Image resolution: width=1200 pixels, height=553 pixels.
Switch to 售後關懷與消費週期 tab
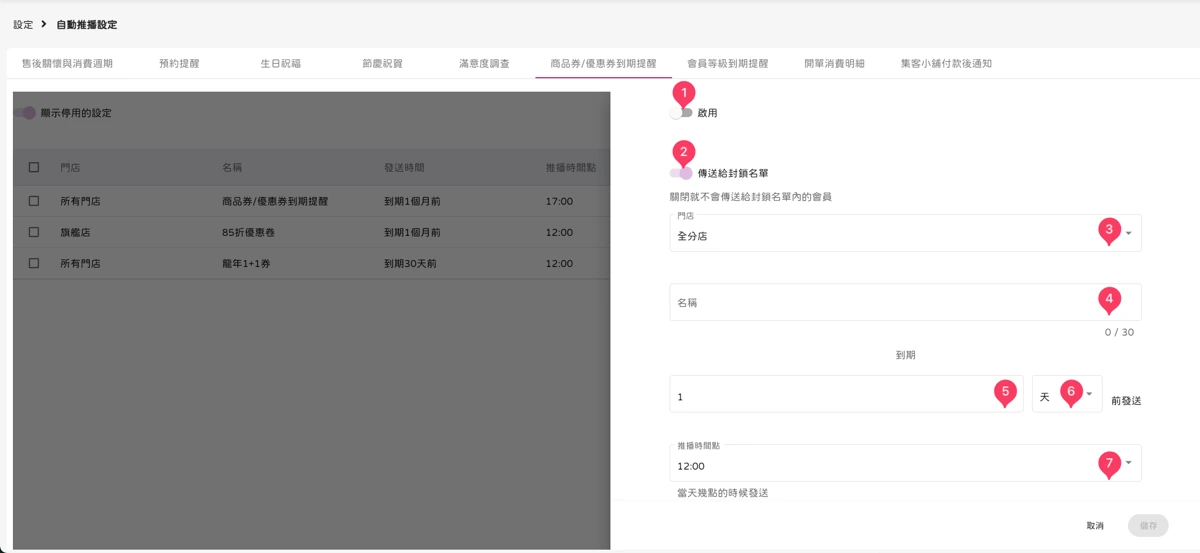[x=67, y=63]
